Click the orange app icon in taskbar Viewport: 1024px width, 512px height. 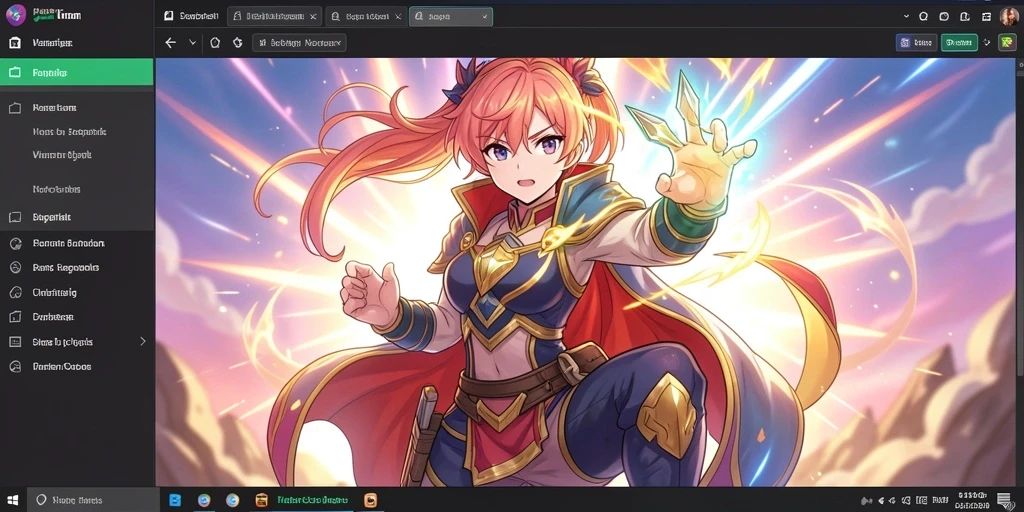click(x=370, y=500)
